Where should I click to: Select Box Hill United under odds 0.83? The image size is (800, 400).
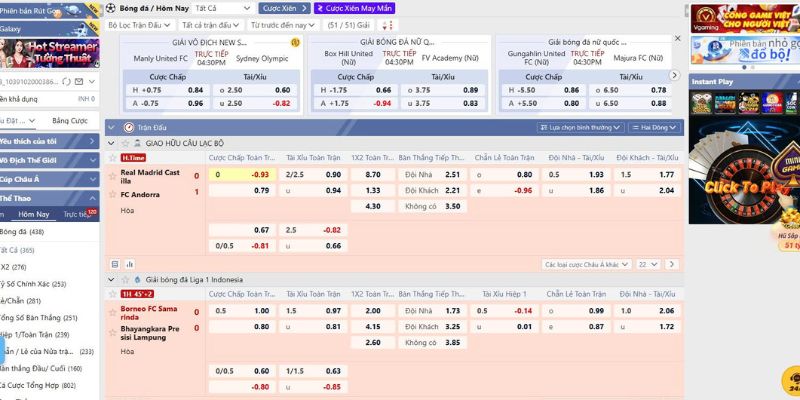click(x=443, y=103)
